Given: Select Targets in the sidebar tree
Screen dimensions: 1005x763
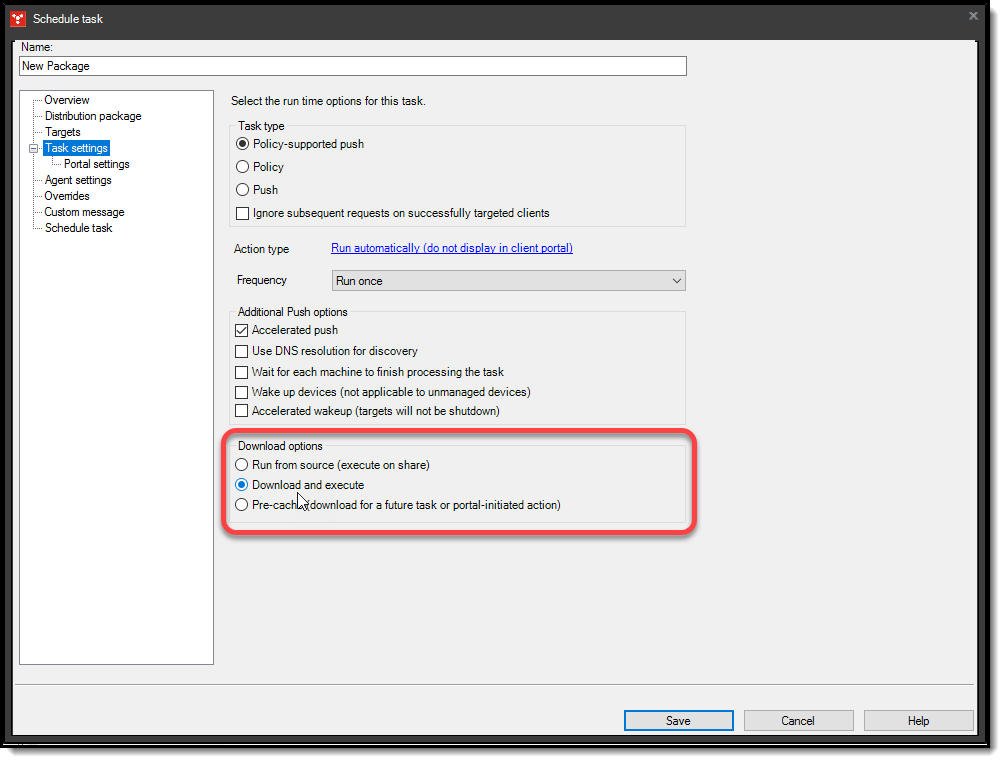Looking at the screenshot, I should 62,131.
